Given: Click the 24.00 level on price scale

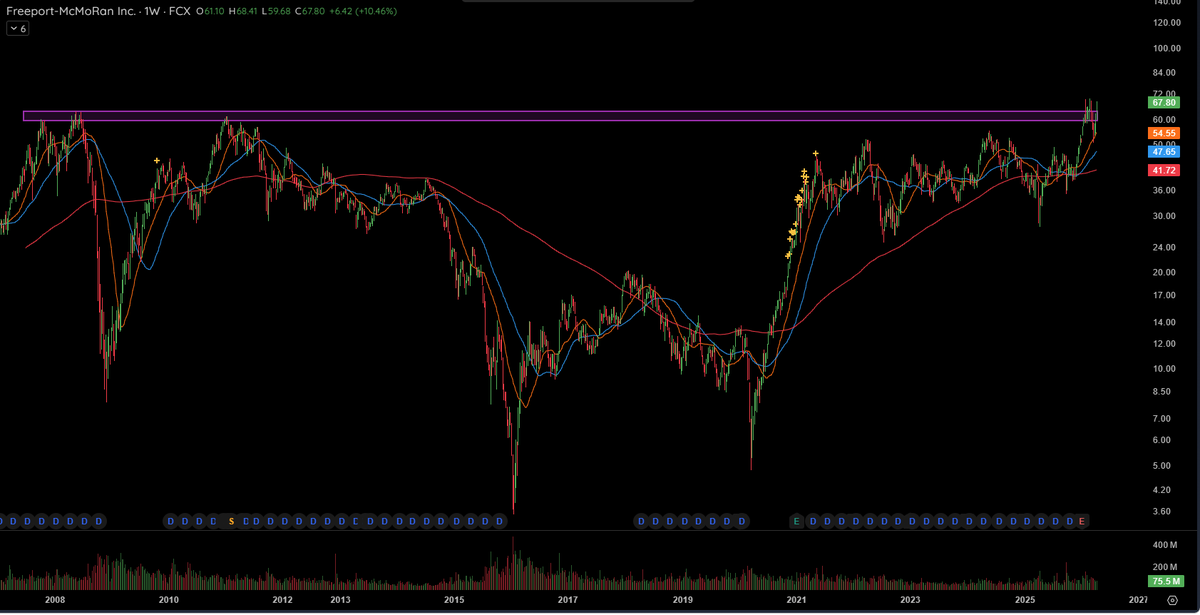Looking at the screenshot, I should click(x=1164, y=248).
